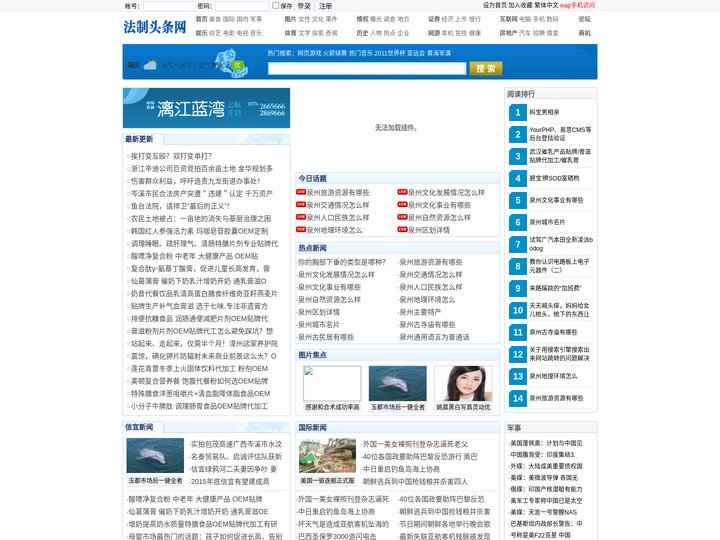Click rank number 14 badge in 阅读排行
The image size is (720, 540).
(518, 399)
